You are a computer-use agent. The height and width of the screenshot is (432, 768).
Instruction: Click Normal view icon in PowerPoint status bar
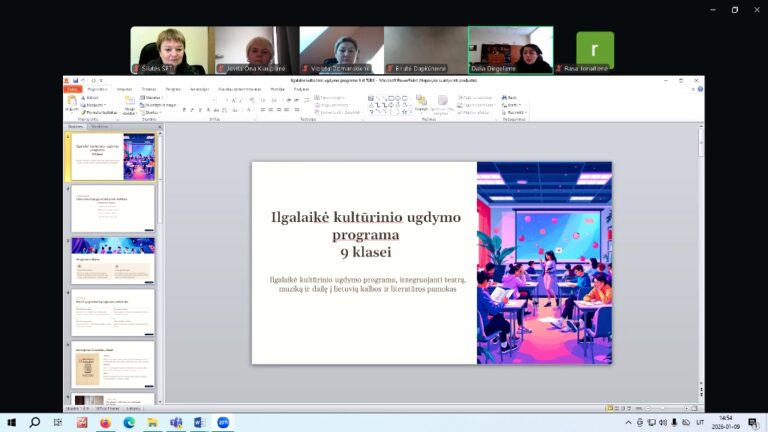pos(610,408)
